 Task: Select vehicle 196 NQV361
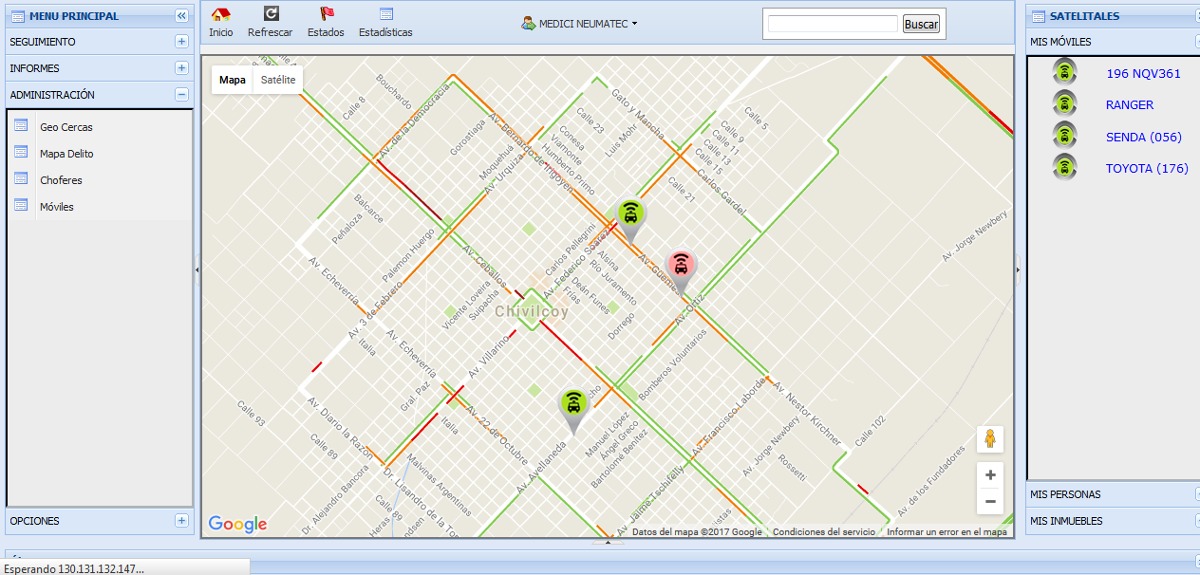point(1143,74)
